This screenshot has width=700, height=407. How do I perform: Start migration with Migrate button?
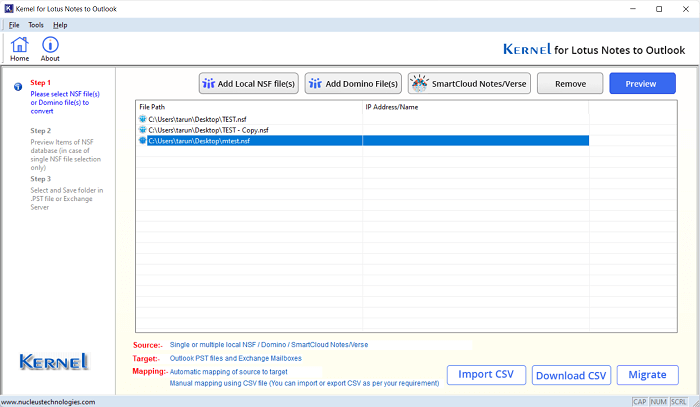pos(647,375)
